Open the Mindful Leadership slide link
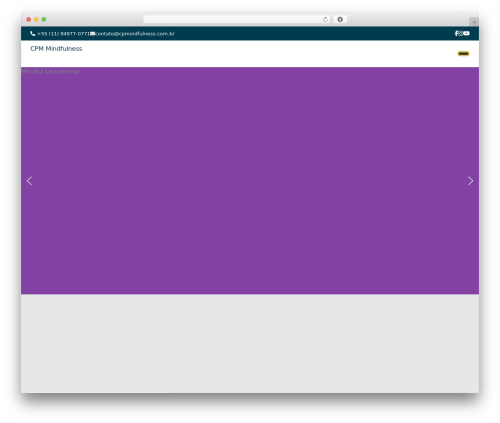 (x=50, y=71)
